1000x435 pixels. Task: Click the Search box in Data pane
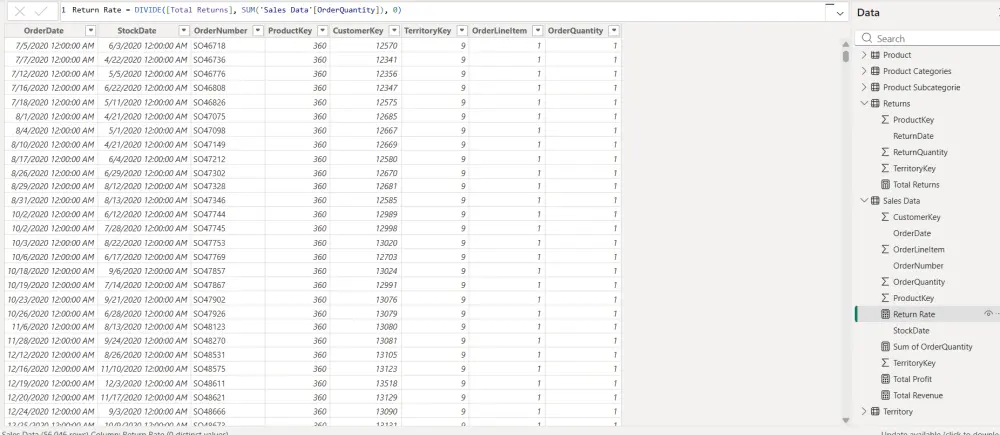click(928, 38)
